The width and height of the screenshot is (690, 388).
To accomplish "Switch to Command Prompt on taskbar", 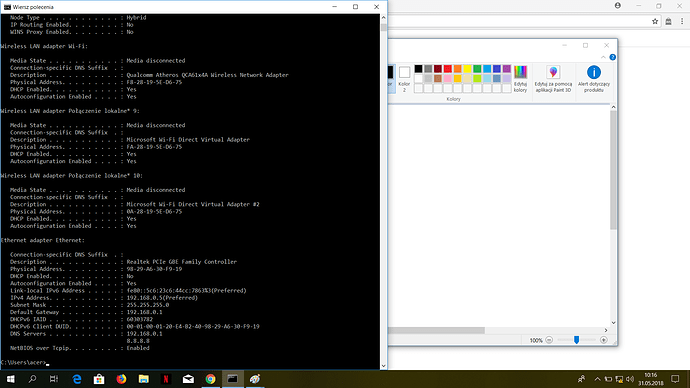I will [232, 379].
